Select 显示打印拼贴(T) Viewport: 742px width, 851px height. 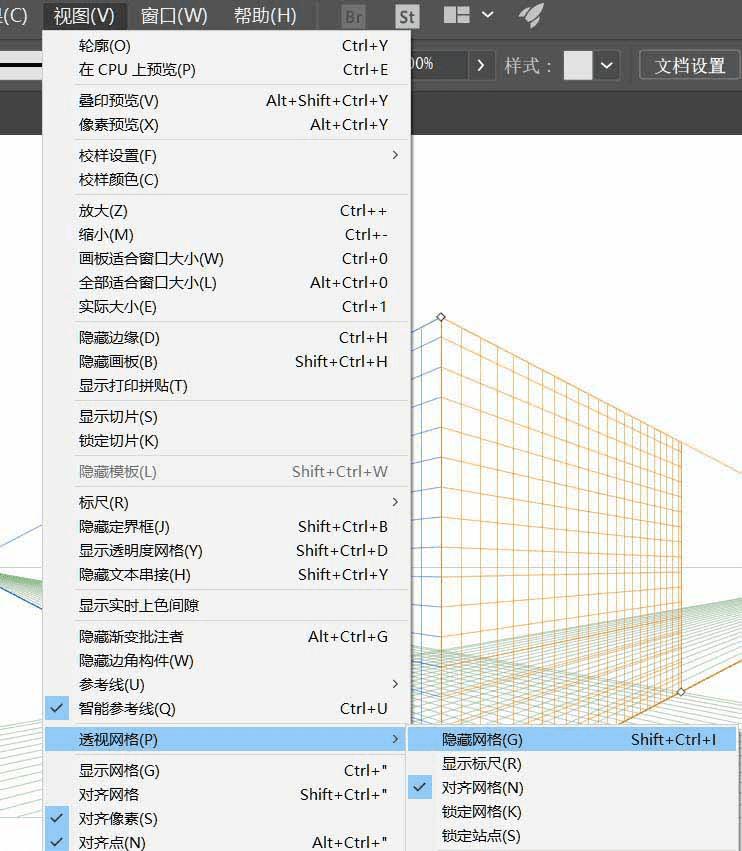tap(227, 385)
